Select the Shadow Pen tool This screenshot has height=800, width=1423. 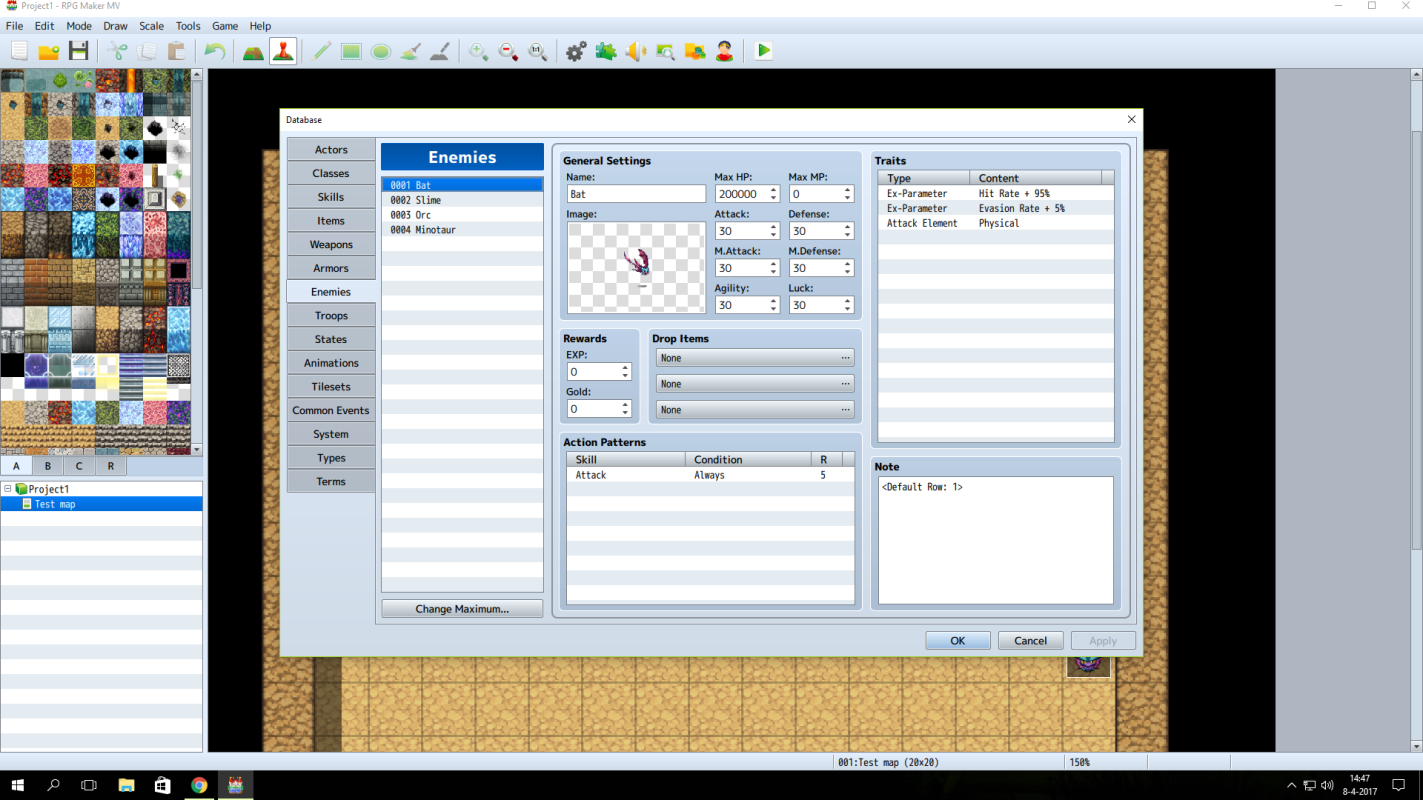click(x=440, y=51)
